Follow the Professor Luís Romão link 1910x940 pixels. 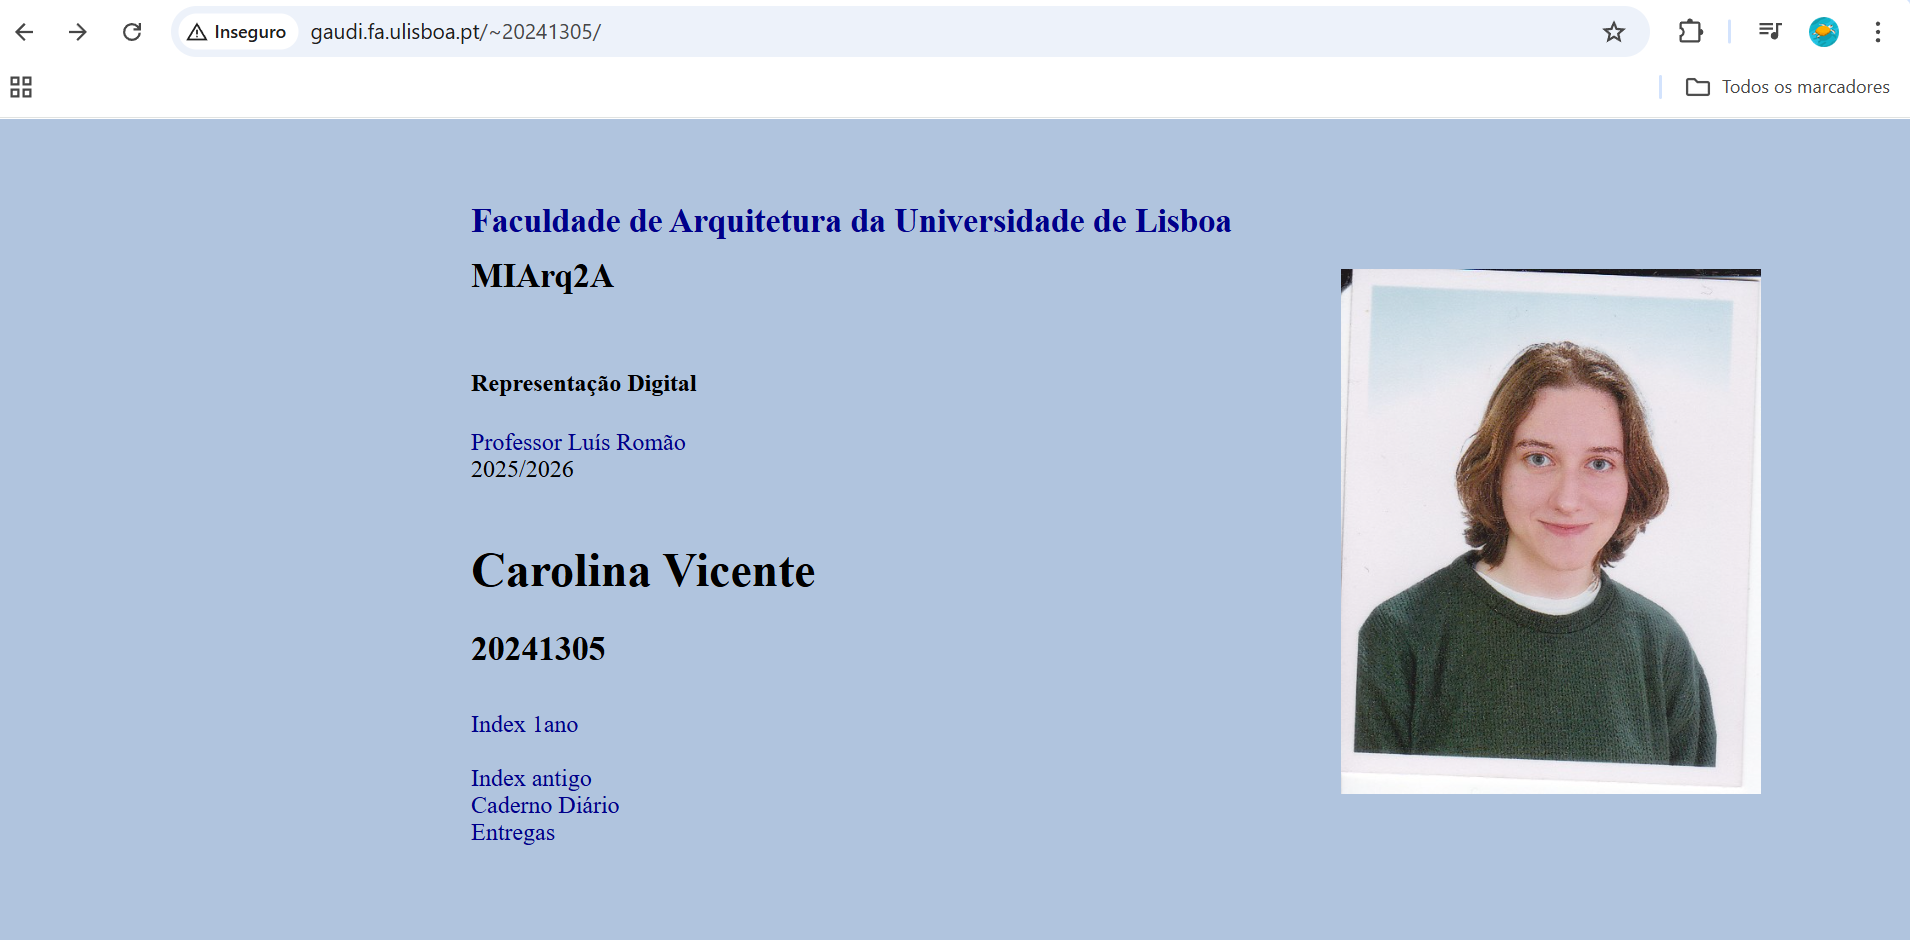click(578, 442)
